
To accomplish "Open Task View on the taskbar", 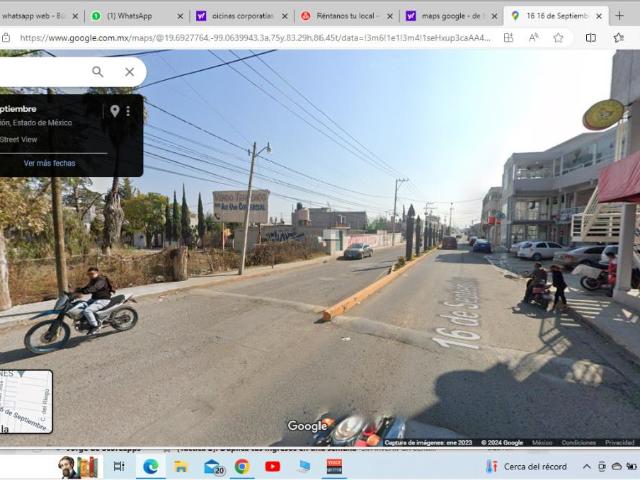I will click(119, 467).
